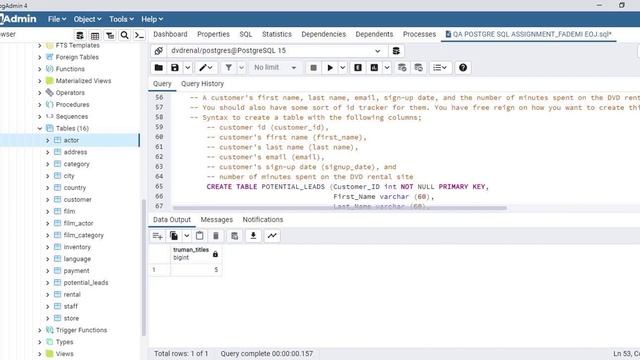The width and height of the screenshot is (640, 360).
Task: Switch to the Properties tab
Action: click(x=213, y=34)
